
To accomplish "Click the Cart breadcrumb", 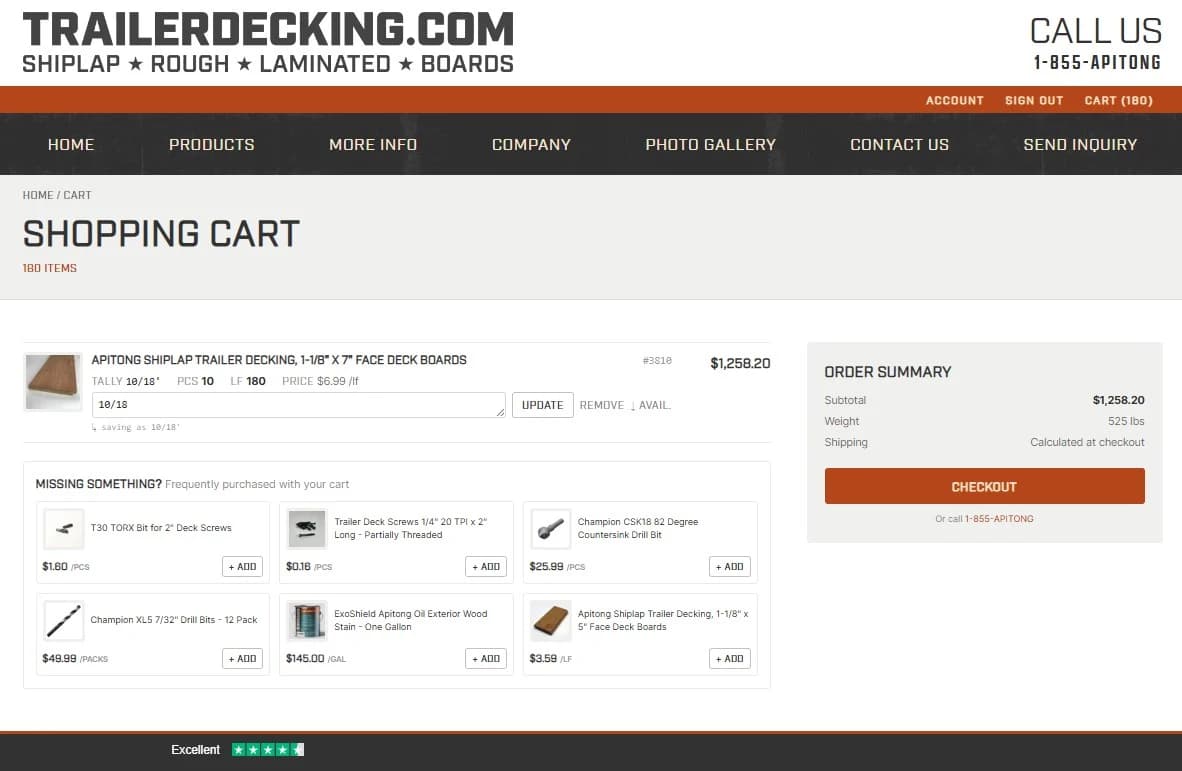I will [x=77, y=195].
